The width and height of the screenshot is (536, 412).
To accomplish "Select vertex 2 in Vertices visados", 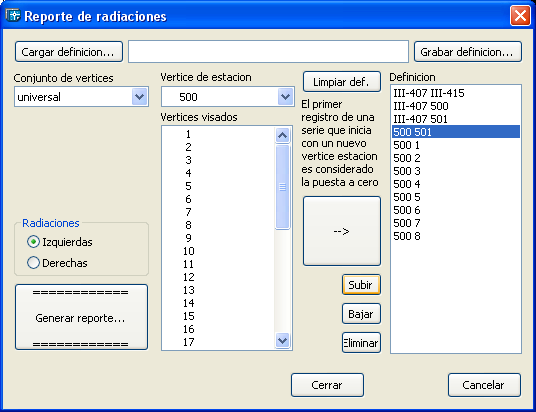I will 218,147.
